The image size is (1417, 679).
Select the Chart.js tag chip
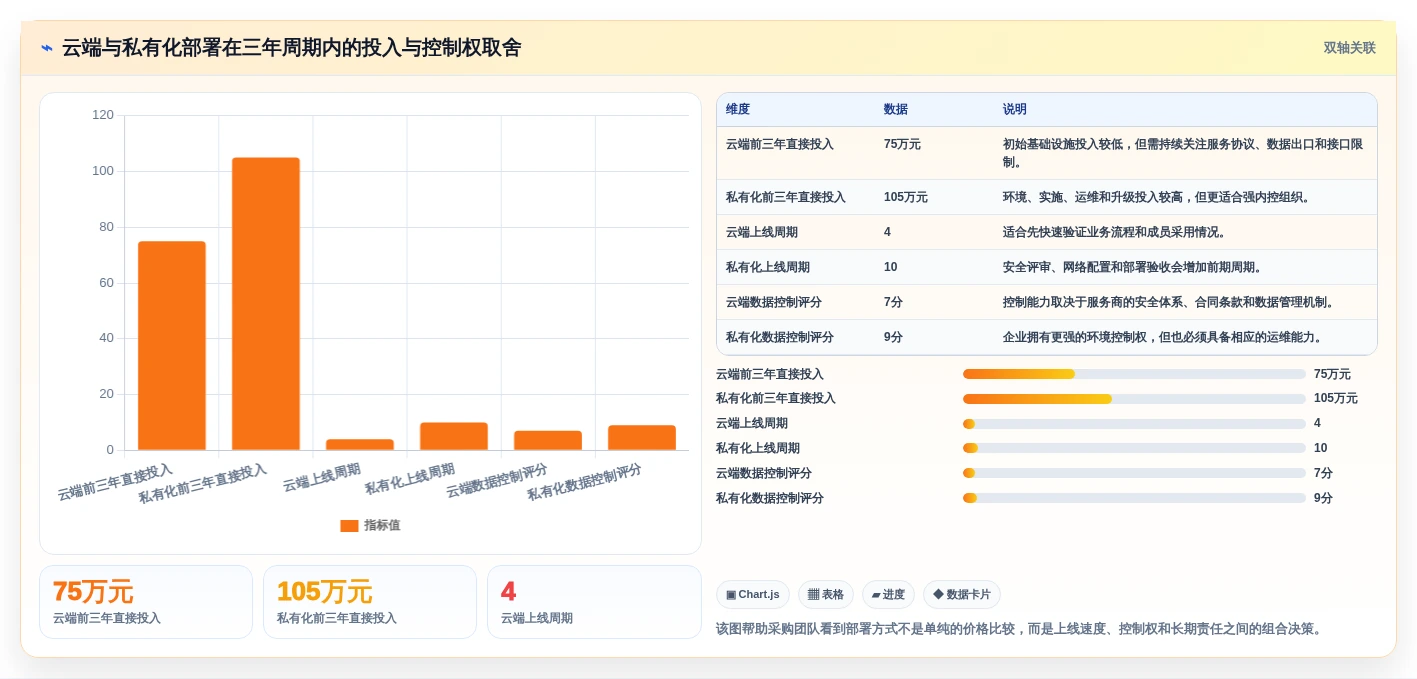(753, 594)
